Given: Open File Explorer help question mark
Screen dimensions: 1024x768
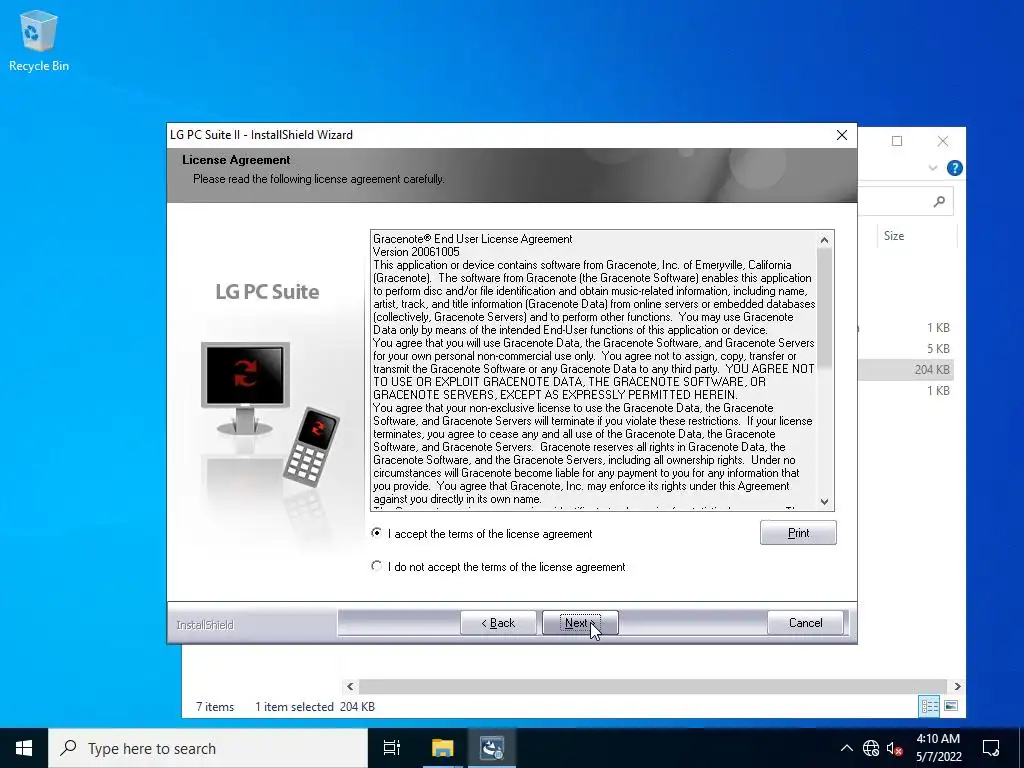Looking at the screenshot, I should pyautogui.click(x=954, y=168).
